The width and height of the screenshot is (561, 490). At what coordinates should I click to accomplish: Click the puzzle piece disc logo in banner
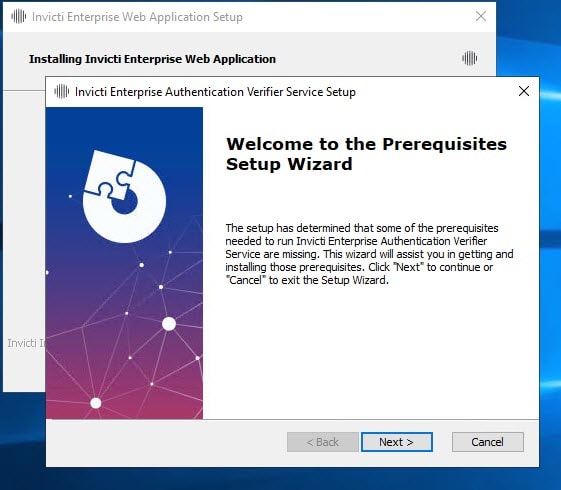point(124,197)
